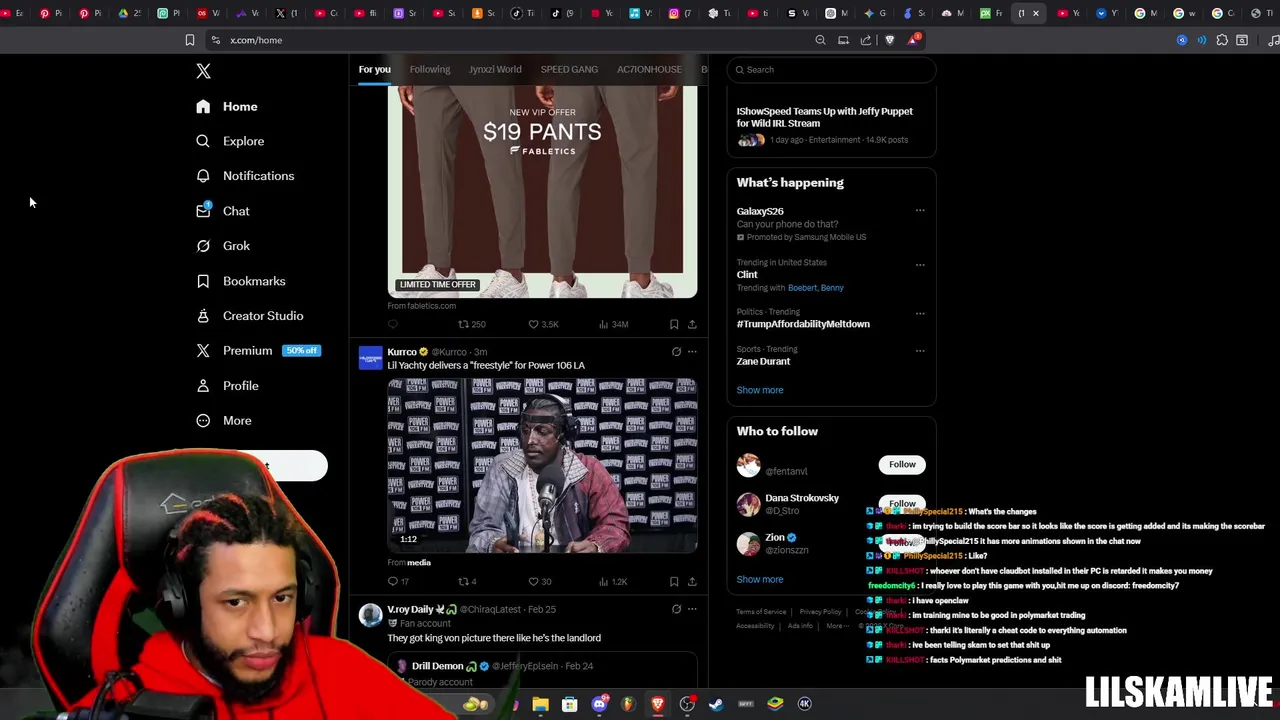
Task: Click Show more under What's happening
Action: tap(760, 390)
